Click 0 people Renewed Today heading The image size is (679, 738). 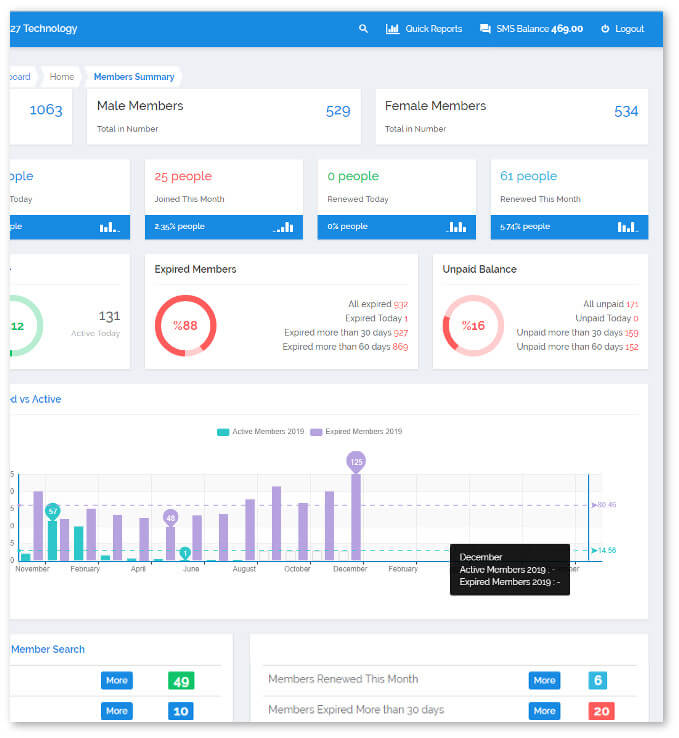tap(353, 176)
